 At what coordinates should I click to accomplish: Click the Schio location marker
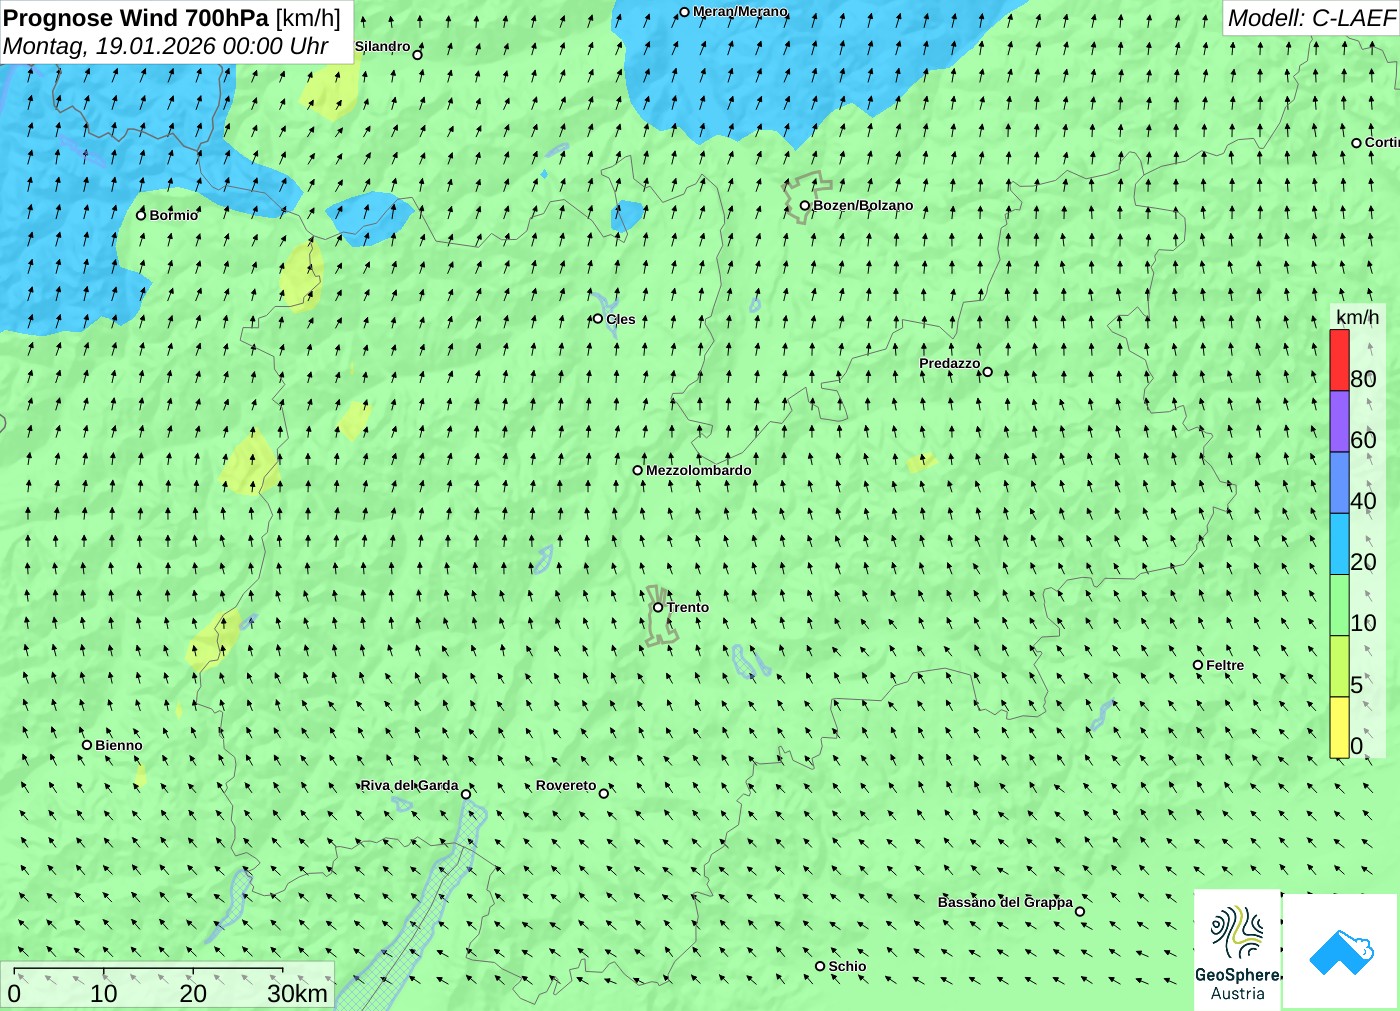click(820, 966)
